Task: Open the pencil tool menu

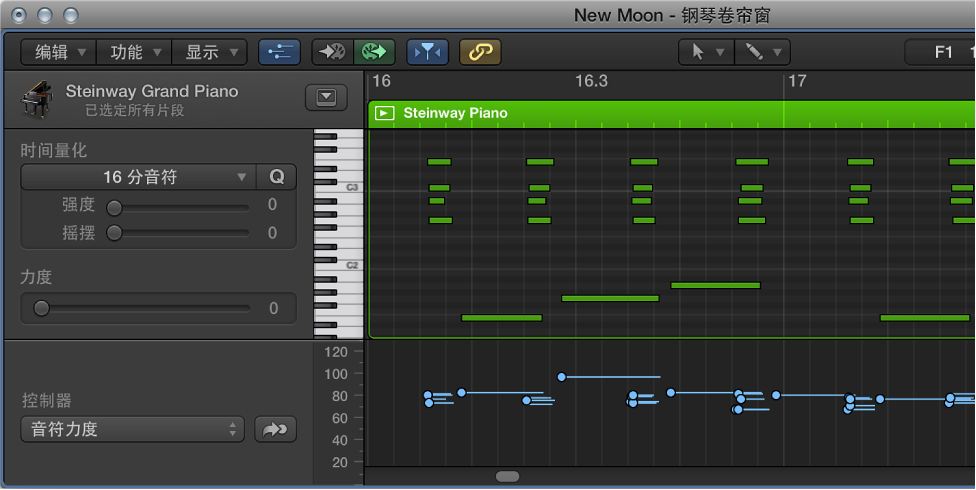Action: pyautogui.click(x=762, y=52)
